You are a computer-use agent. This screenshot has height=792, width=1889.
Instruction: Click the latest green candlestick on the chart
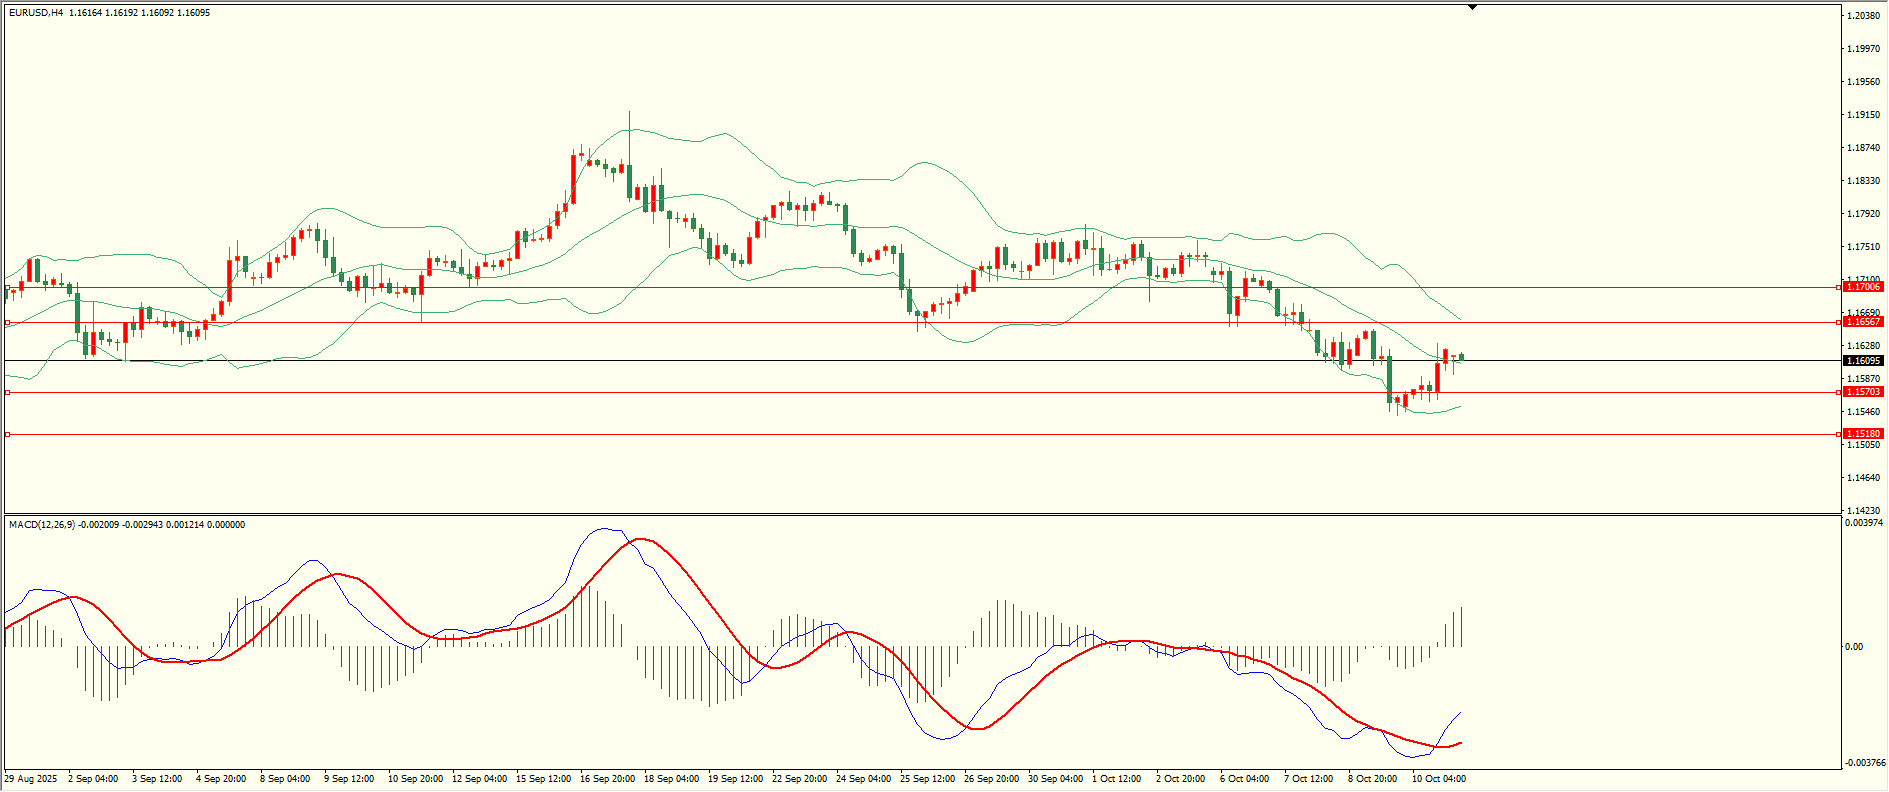[1462, 356]
